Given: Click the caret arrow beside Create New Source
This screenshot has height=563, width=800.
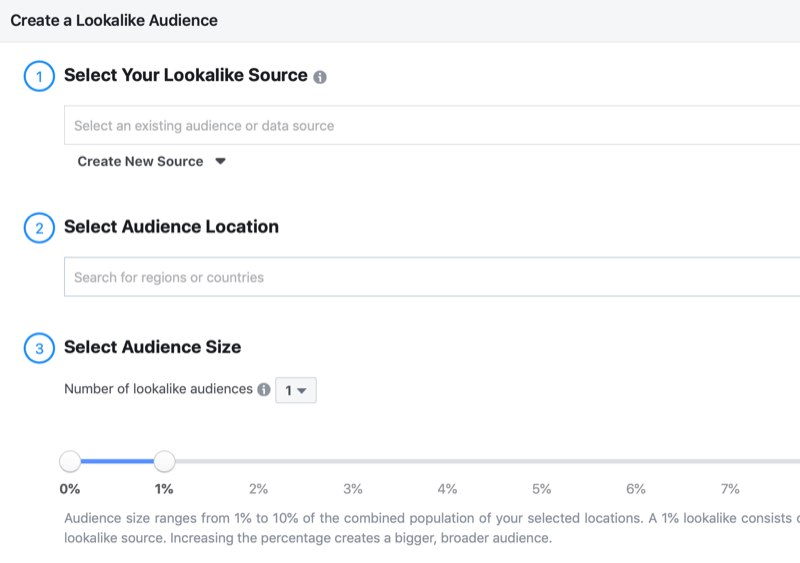Looking at the screenshot, I should coord(220,161).
